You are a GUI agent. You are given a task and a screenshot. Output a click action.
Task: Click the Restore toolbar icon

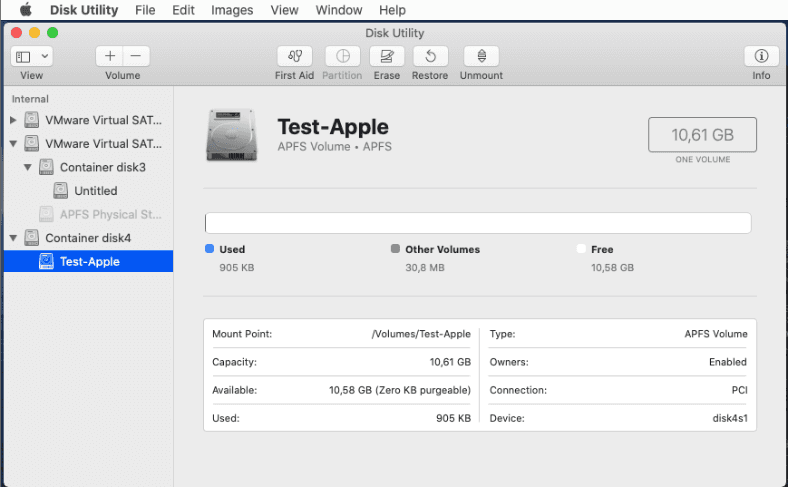pos(430,56)
